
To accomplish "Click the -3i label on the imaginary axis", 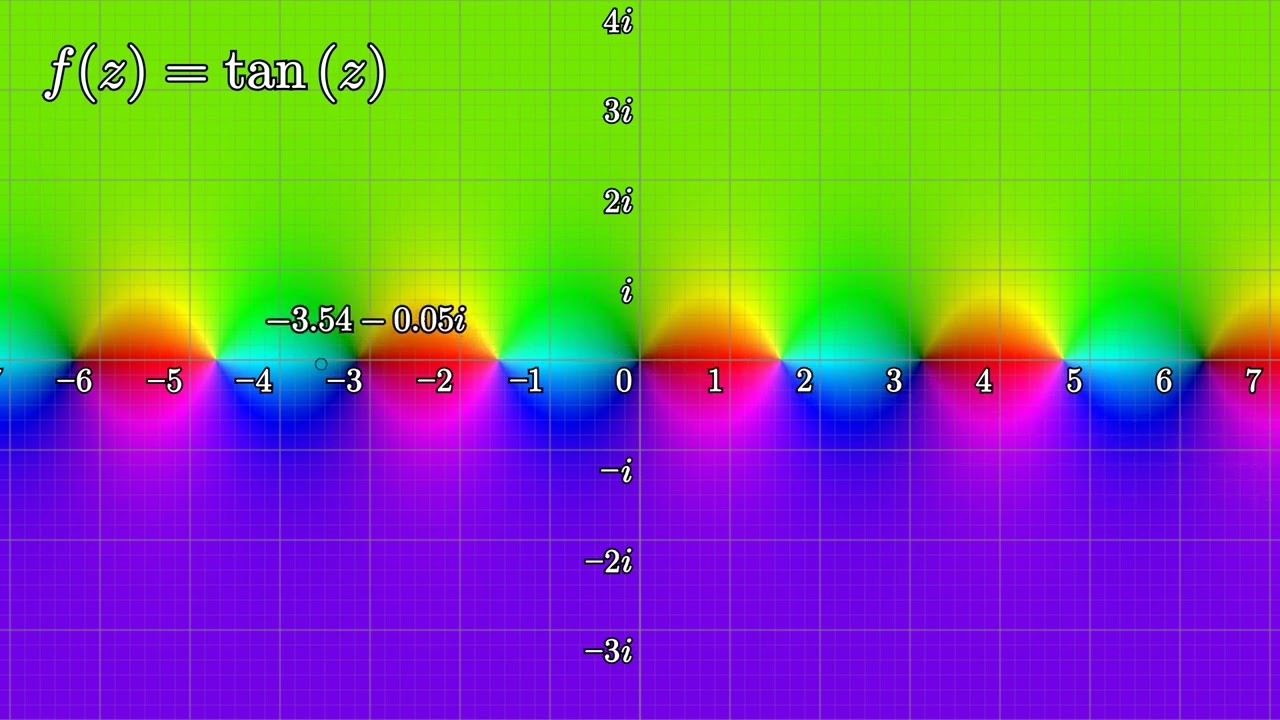I will [x=608, y=652].
